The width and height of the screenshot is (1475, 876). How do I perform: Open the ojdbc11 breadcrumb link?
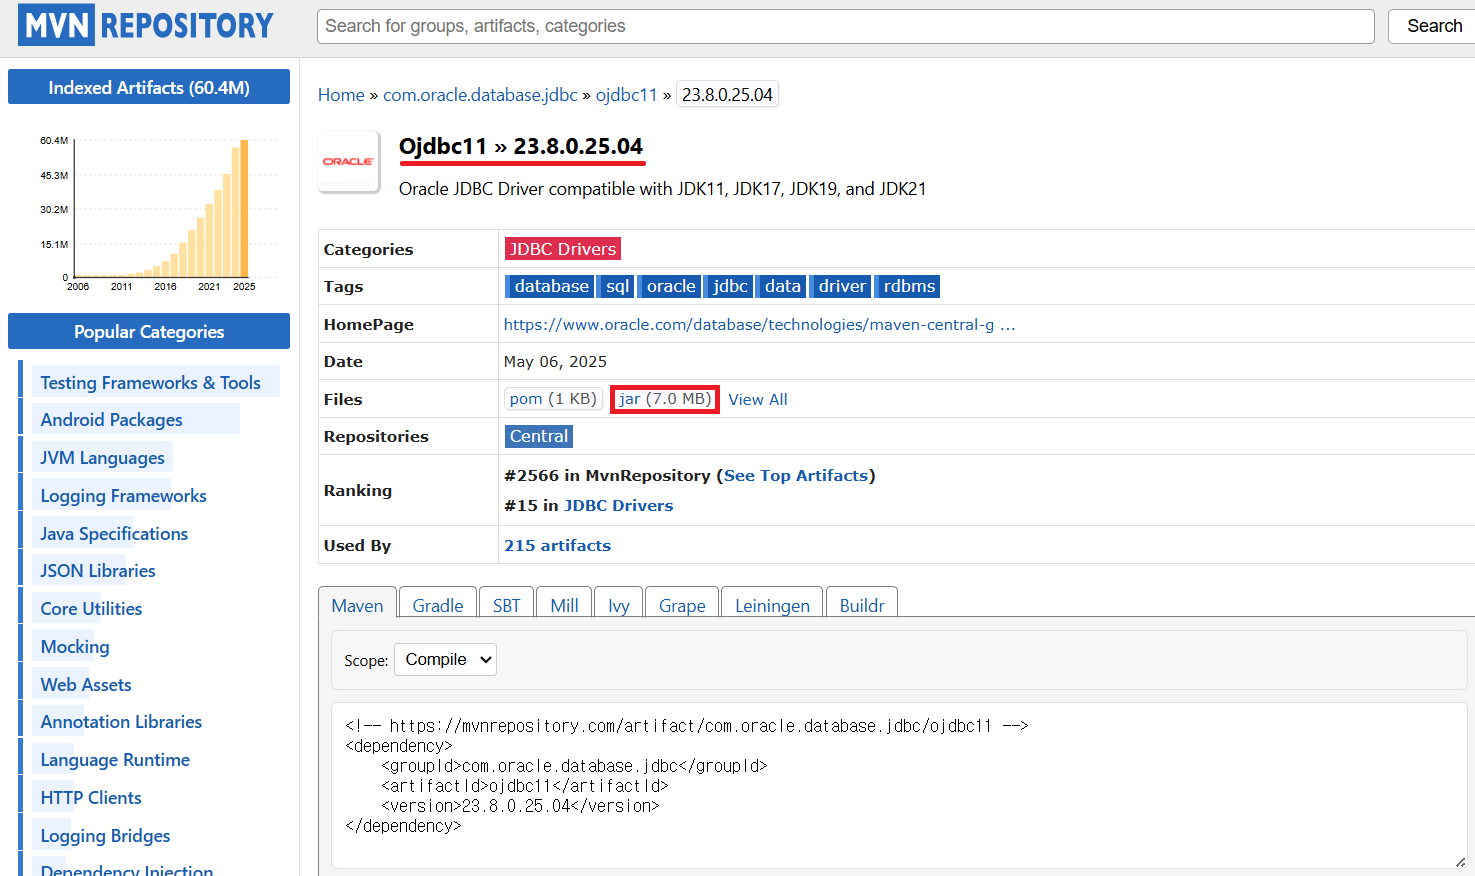[627, 95]
